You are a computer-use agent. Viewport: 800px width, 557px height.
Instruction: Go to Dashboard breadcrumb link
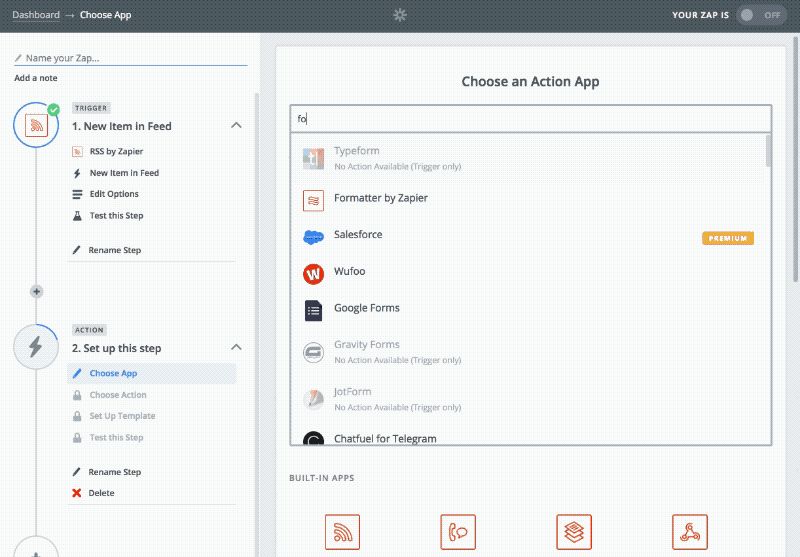36,15
